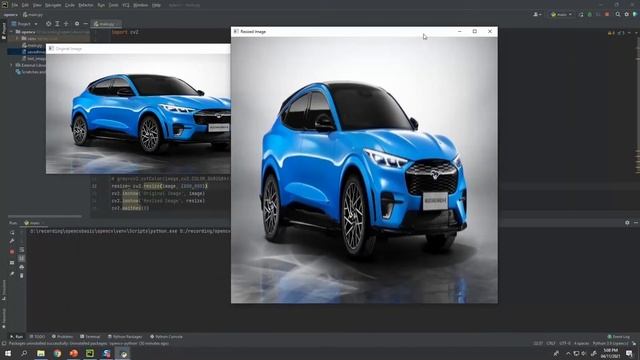The image size is (640, 360).
Task: Open the Code menu
Action: tap(70, 5)
